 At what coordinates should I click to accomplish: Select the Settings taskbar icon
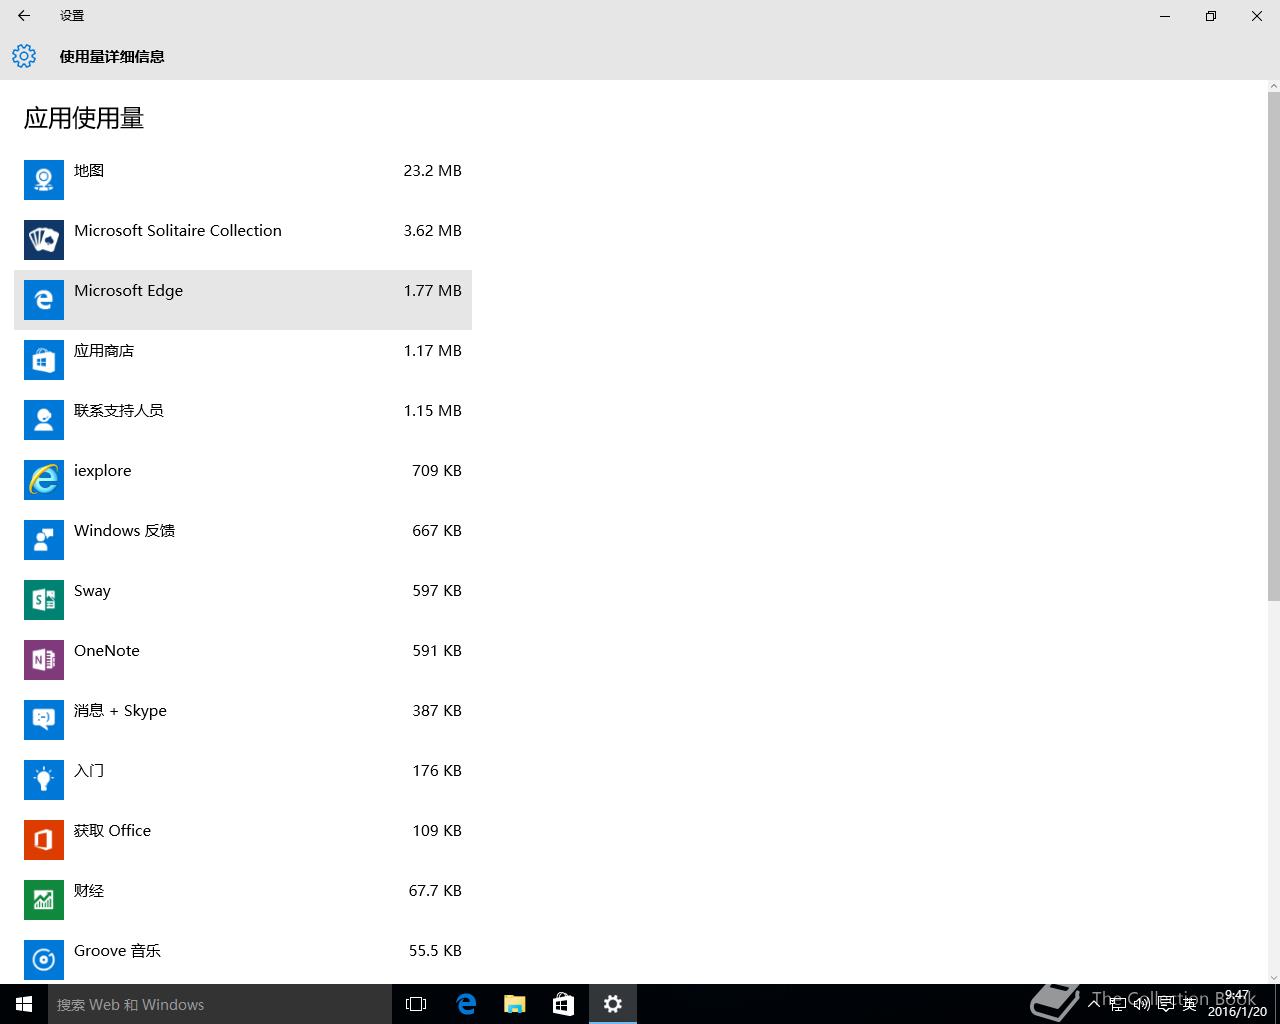click(x=613, y=1004)
